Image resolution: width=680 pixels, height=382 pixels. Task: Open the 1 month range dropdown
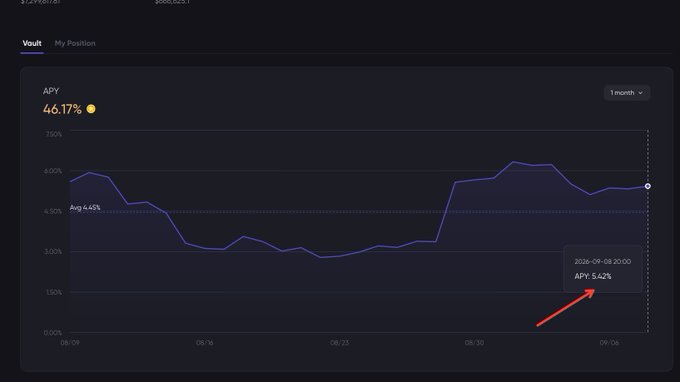627,93
